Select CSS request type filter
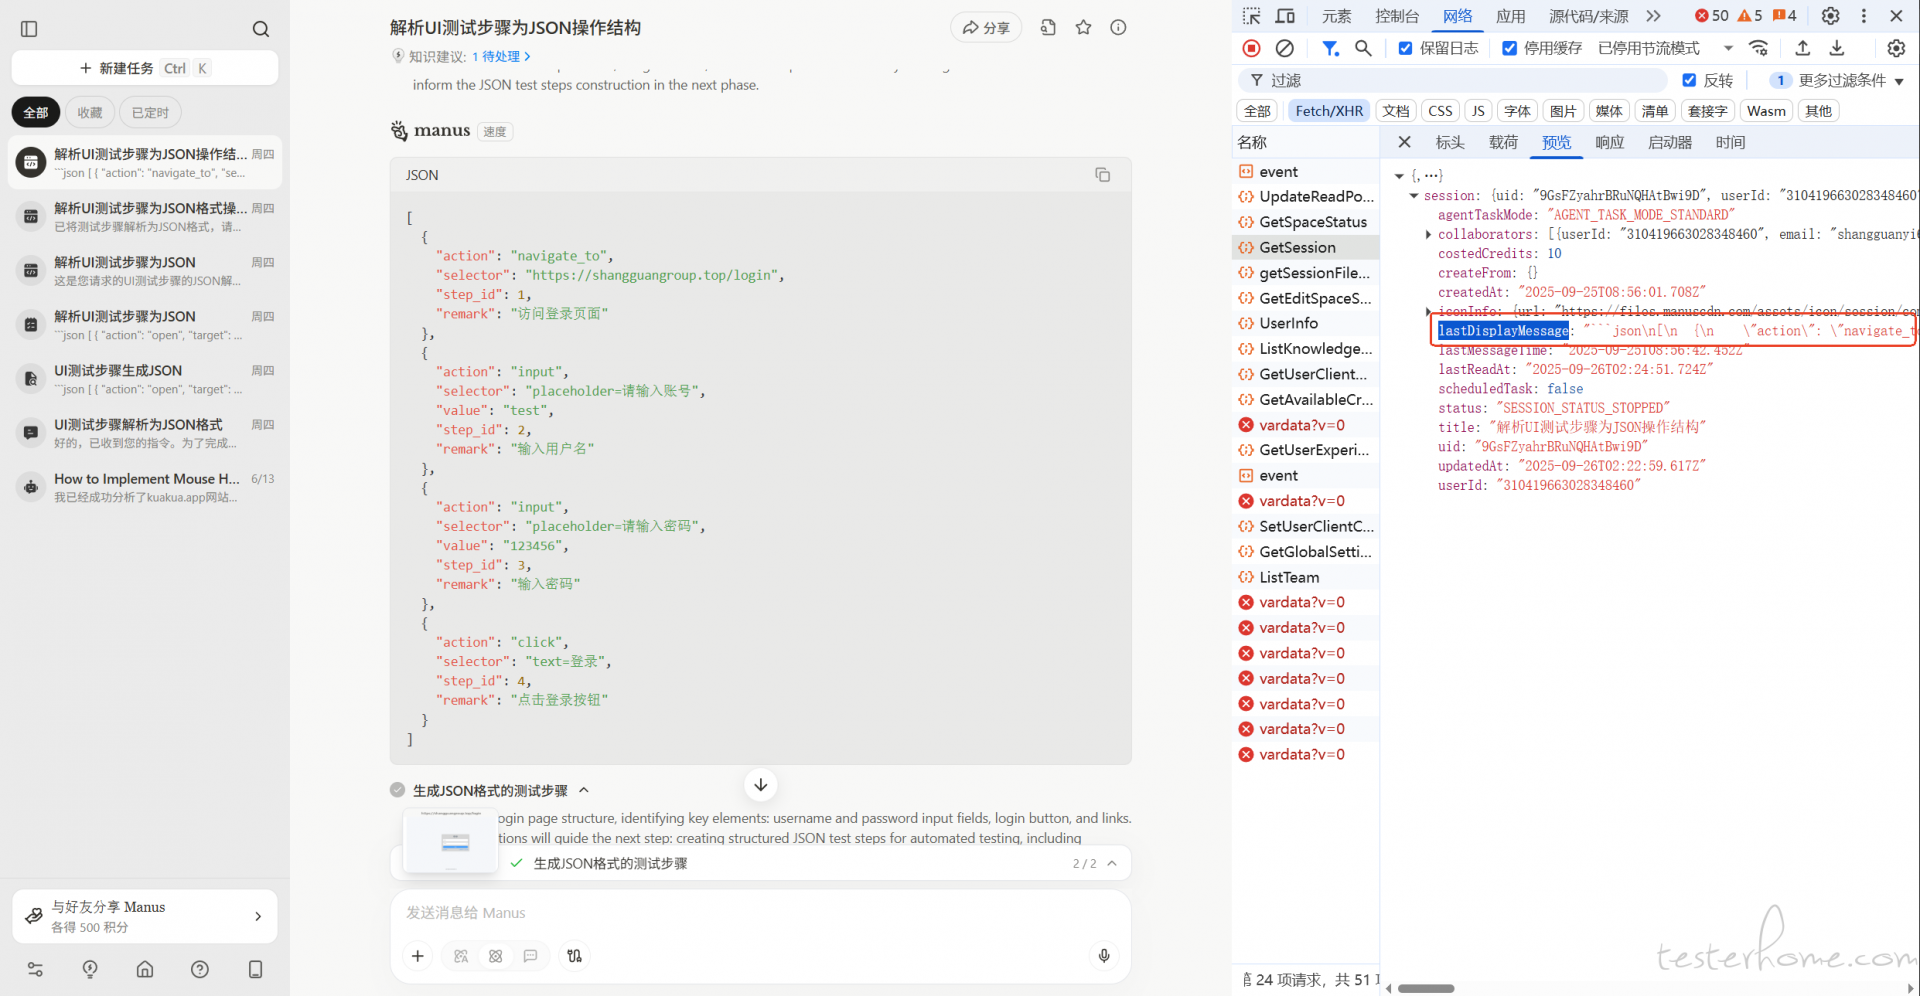This screenshot has width=1920, height=996. pos(1440,111)
